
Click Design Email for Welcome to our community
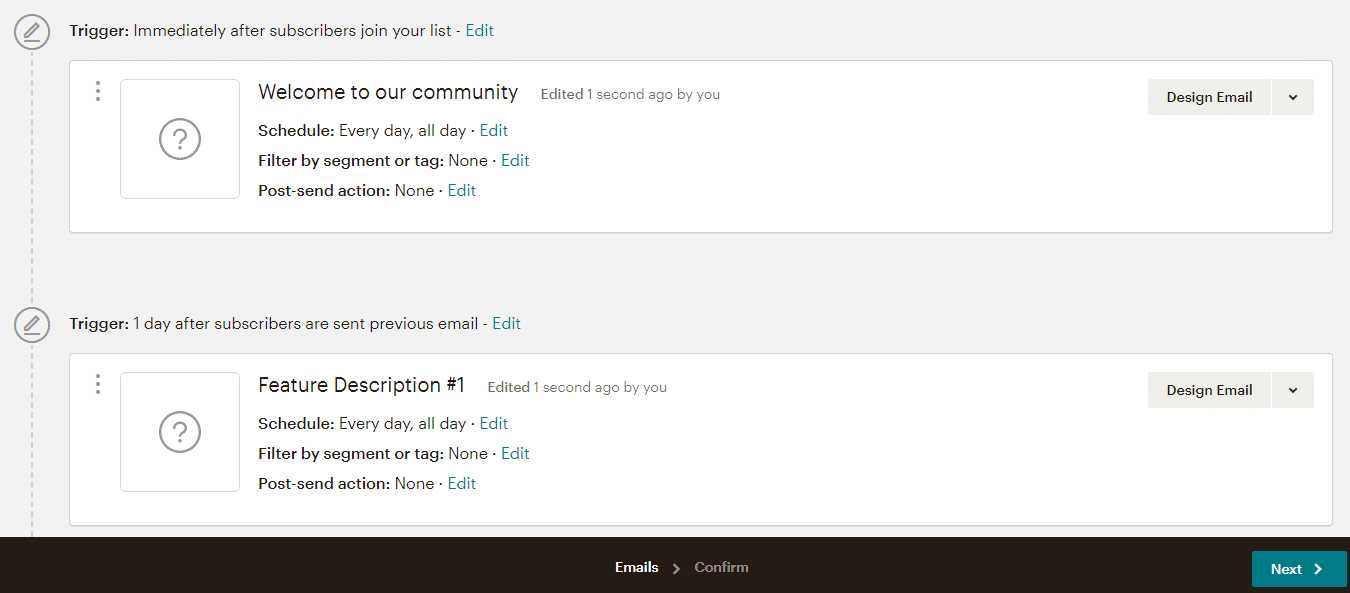(1209, 96)
